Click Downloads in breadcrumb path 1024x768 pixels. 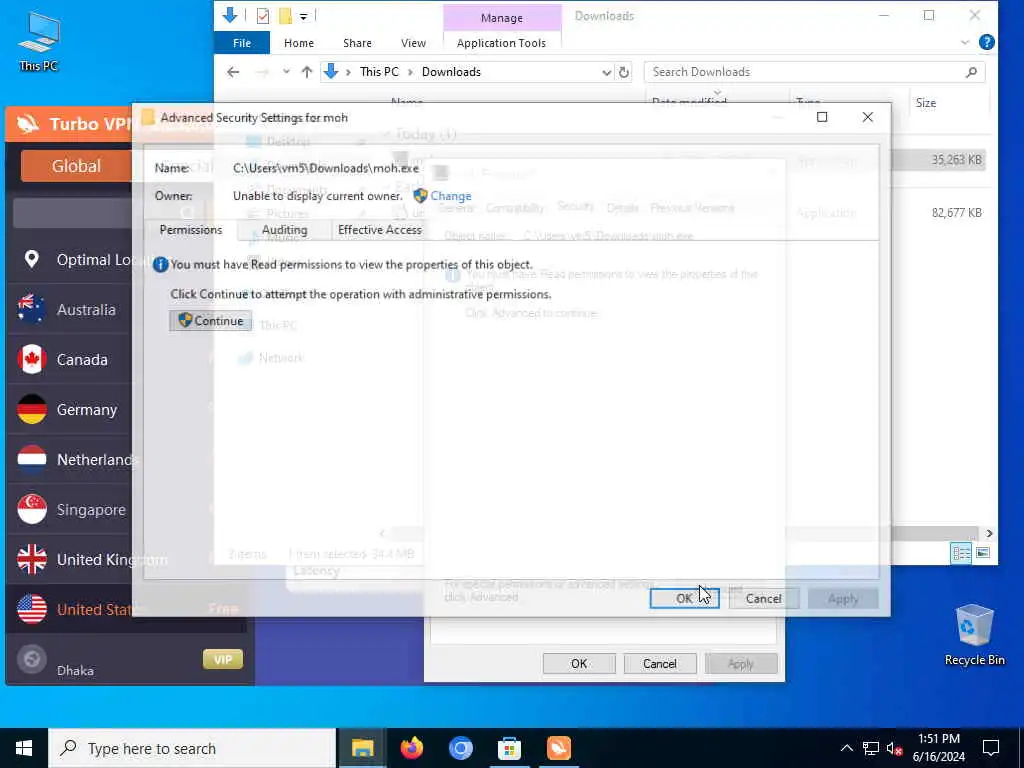(451, 72)
